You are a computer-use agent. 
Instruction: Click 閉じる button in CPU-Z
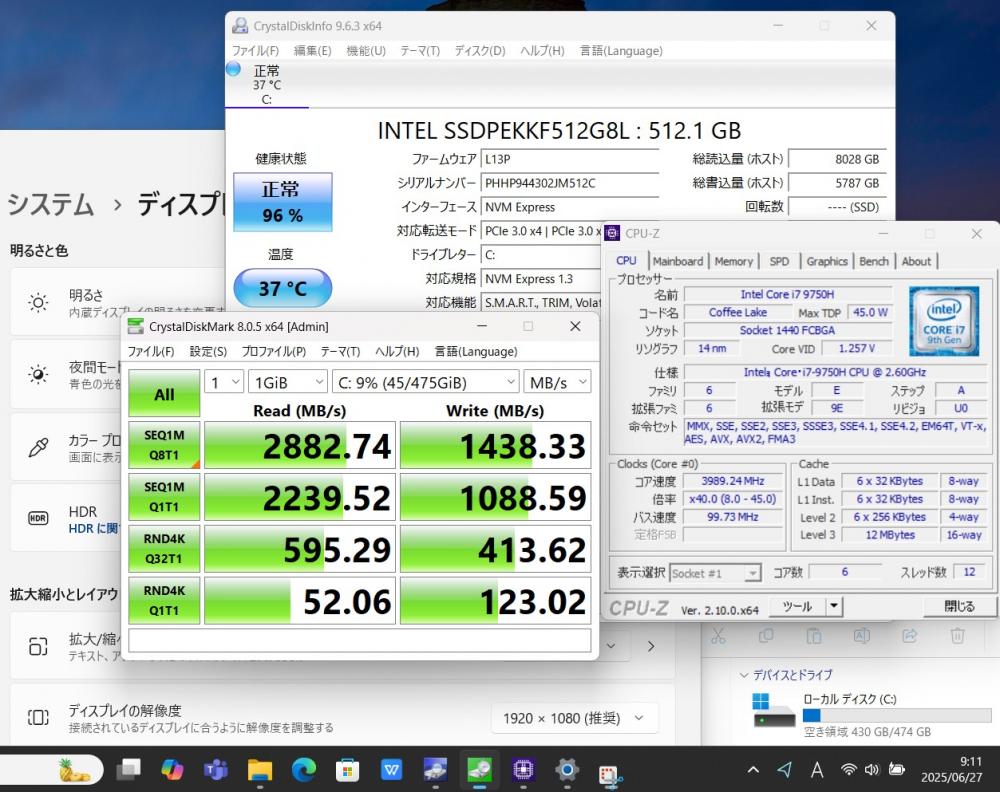959,606
